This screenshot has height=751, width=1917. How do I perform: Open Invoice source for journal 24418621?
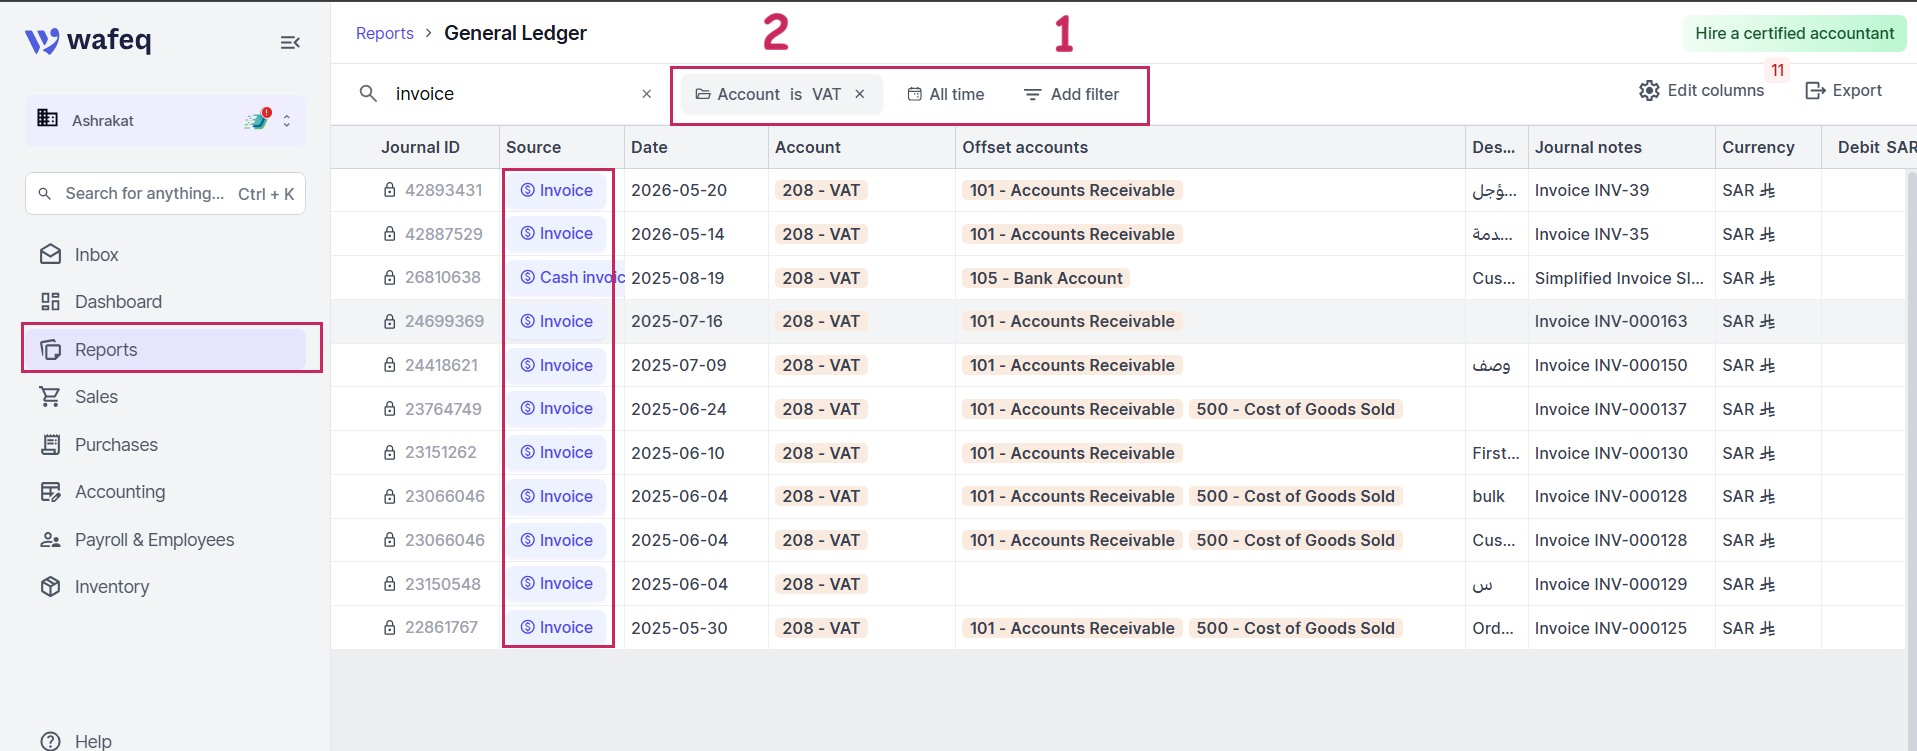click(557, 365)
